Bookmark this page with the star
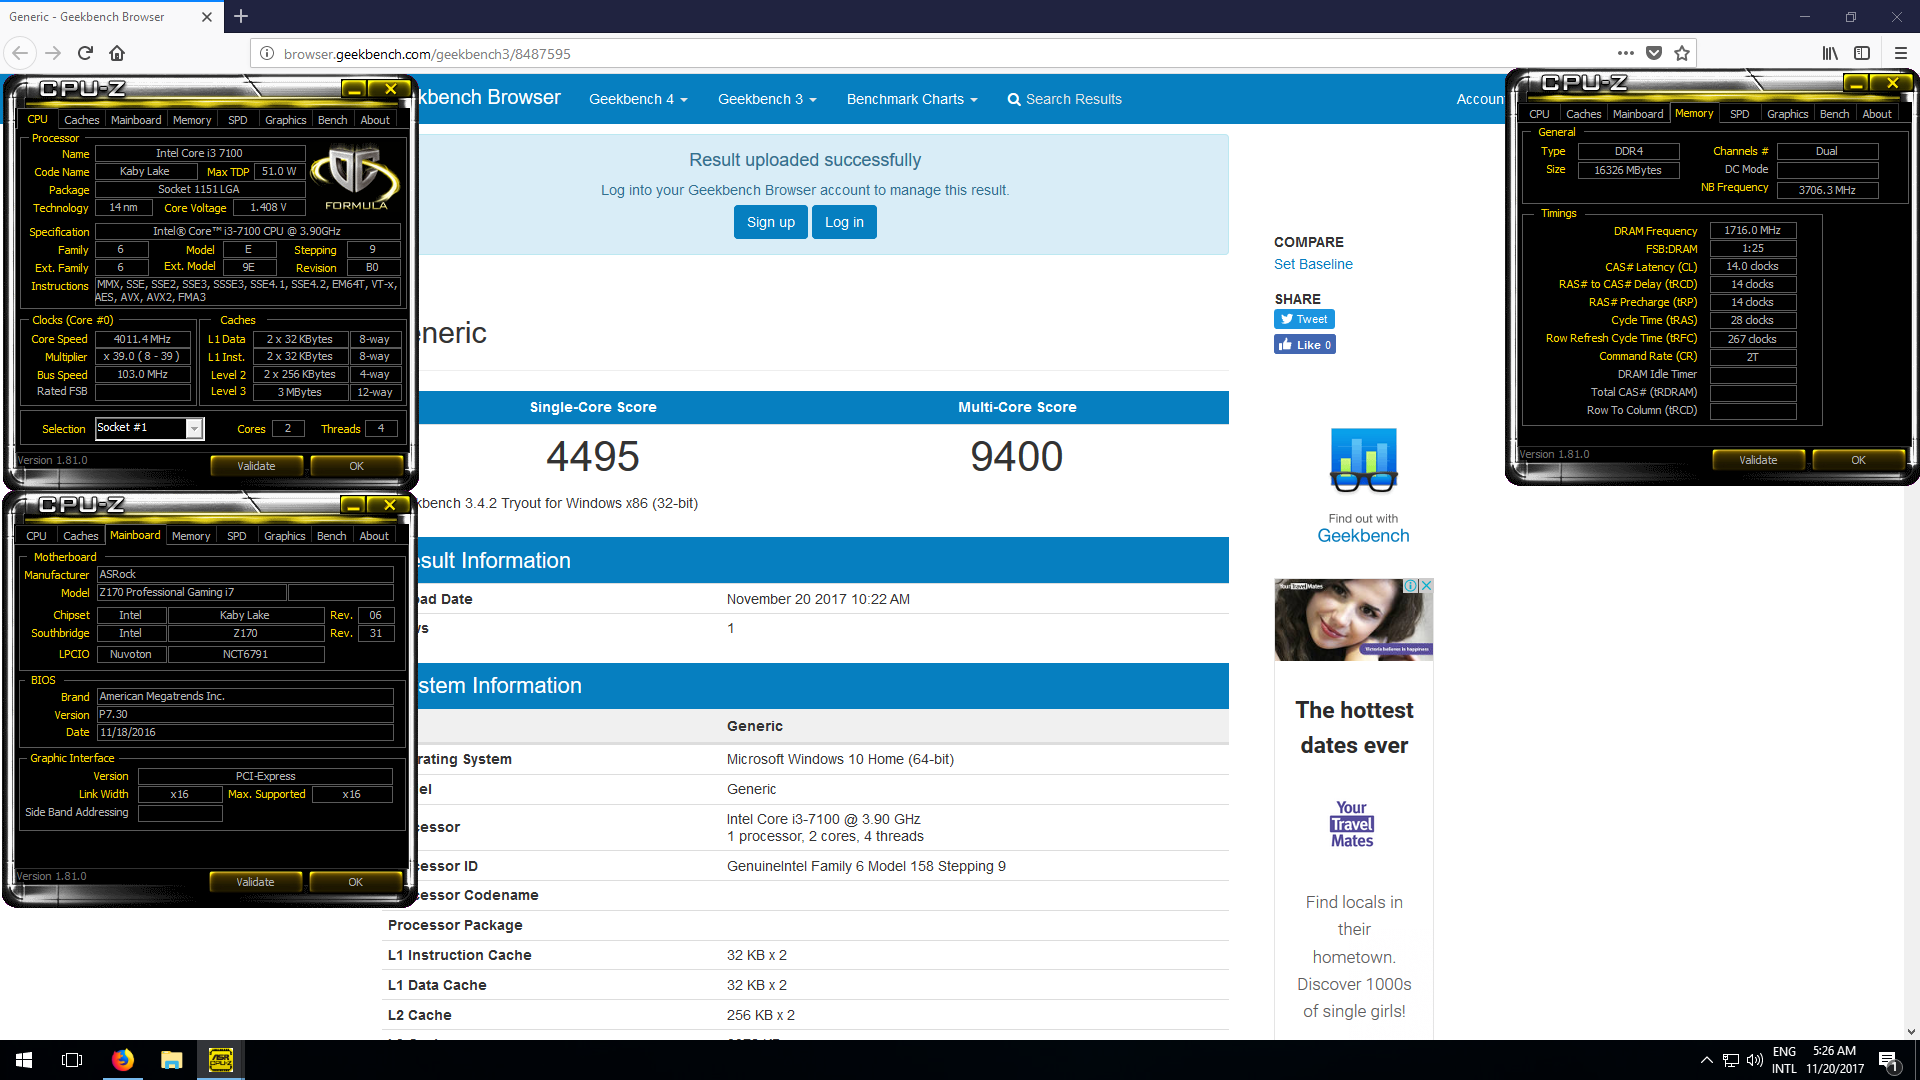 (1682, 53)
